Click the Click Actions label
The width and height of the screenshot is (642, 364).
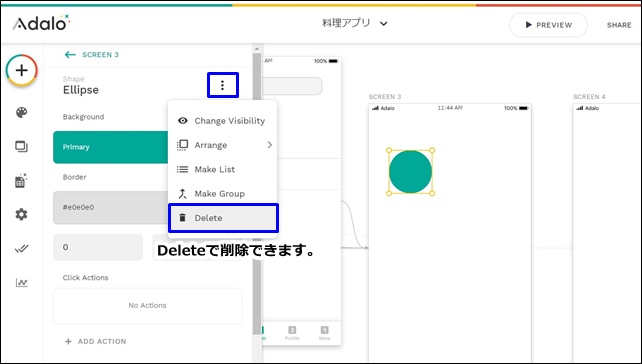tap(86, 278)
